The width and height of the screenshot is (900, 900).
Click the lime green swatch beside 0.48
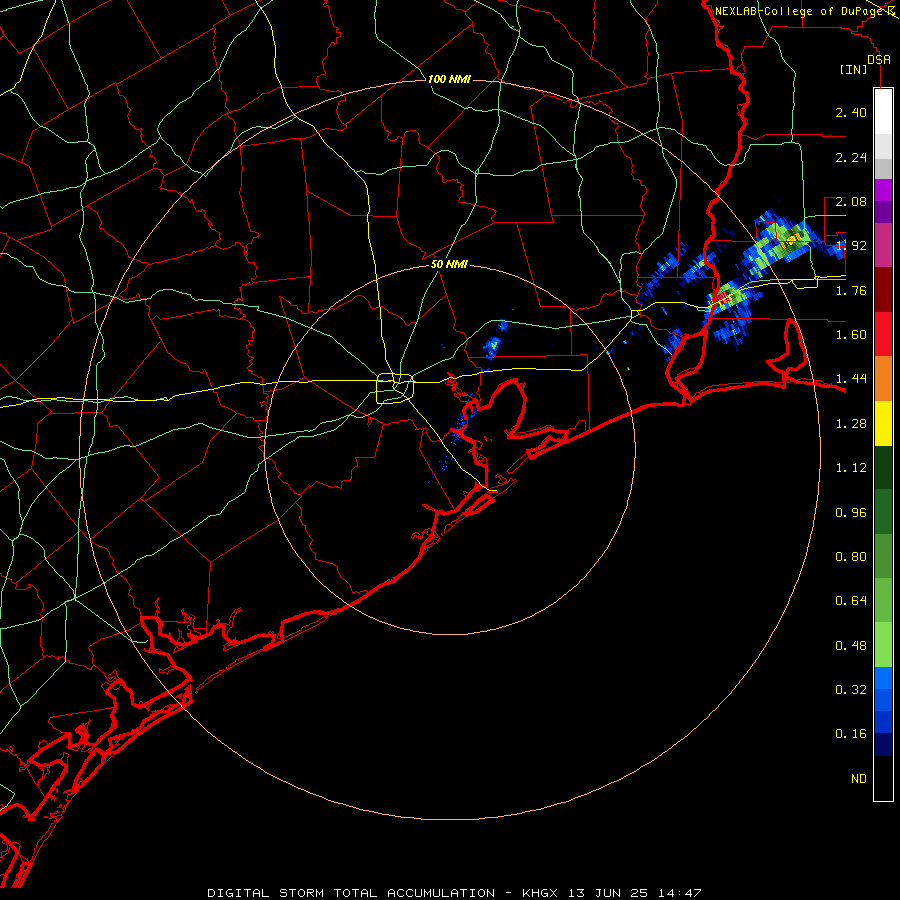tap(883, 645)
